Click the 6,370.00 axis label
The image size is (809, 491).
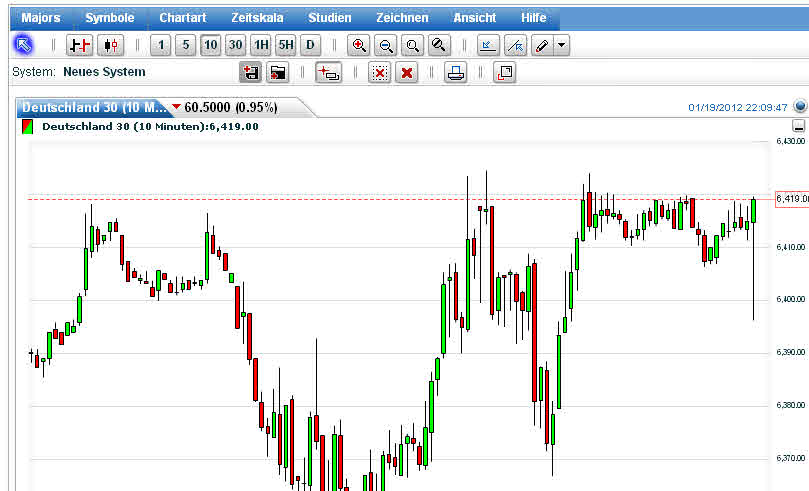(x=790, y=458)
